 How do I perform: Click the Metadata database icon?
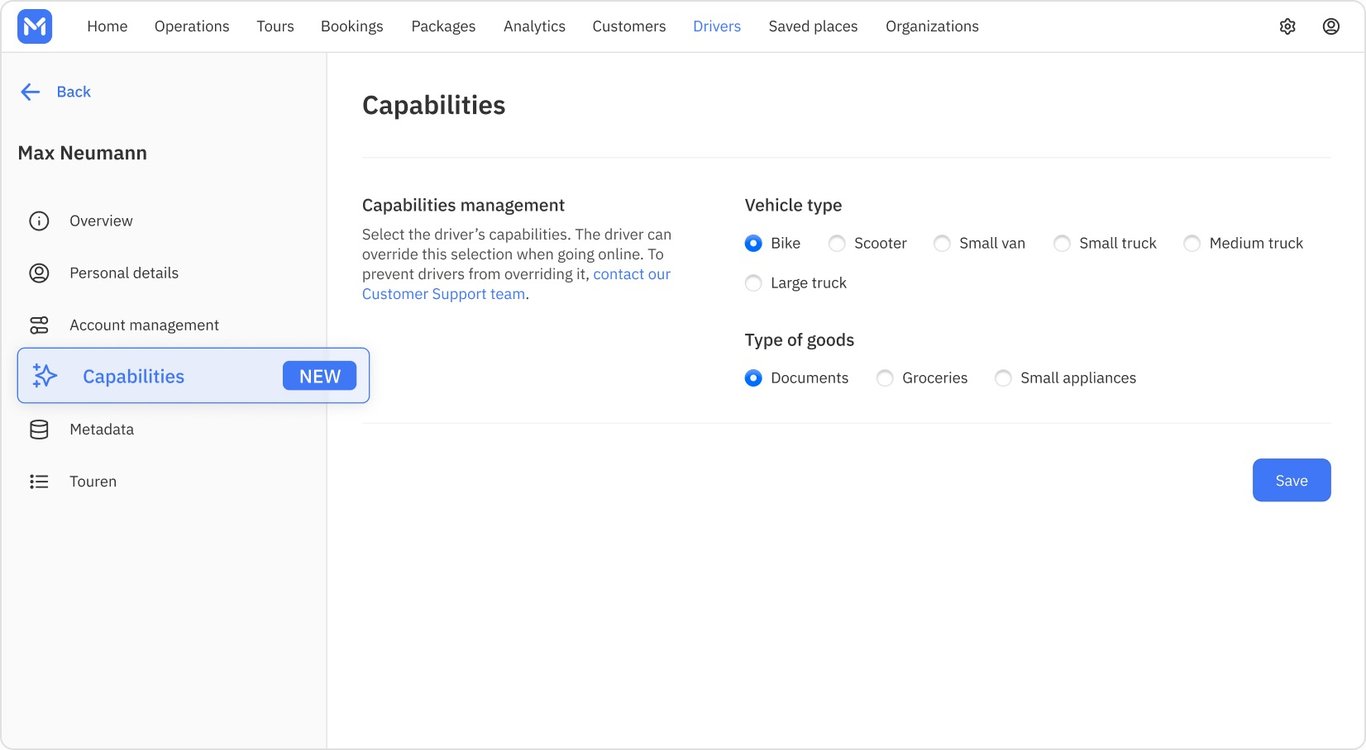39,429
